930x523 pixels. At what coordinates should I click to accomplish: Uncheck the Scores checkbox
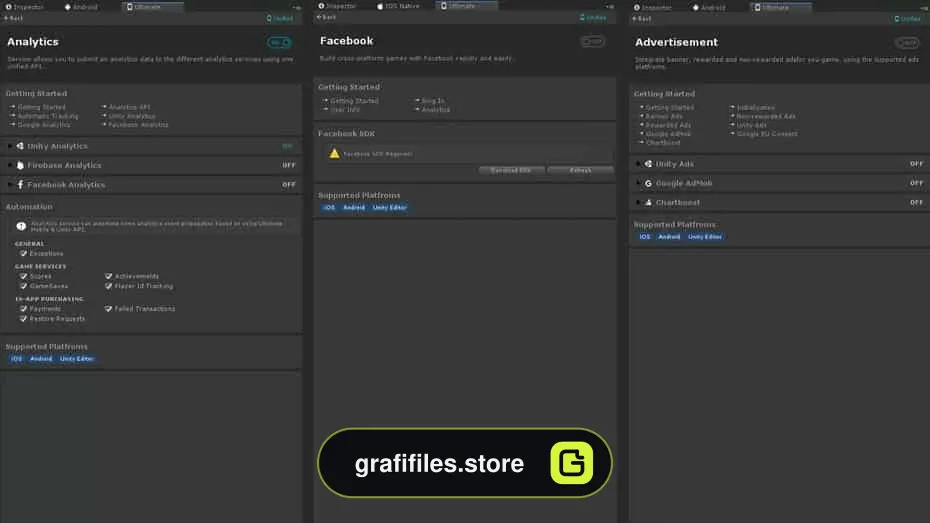[x=23, y=276]
